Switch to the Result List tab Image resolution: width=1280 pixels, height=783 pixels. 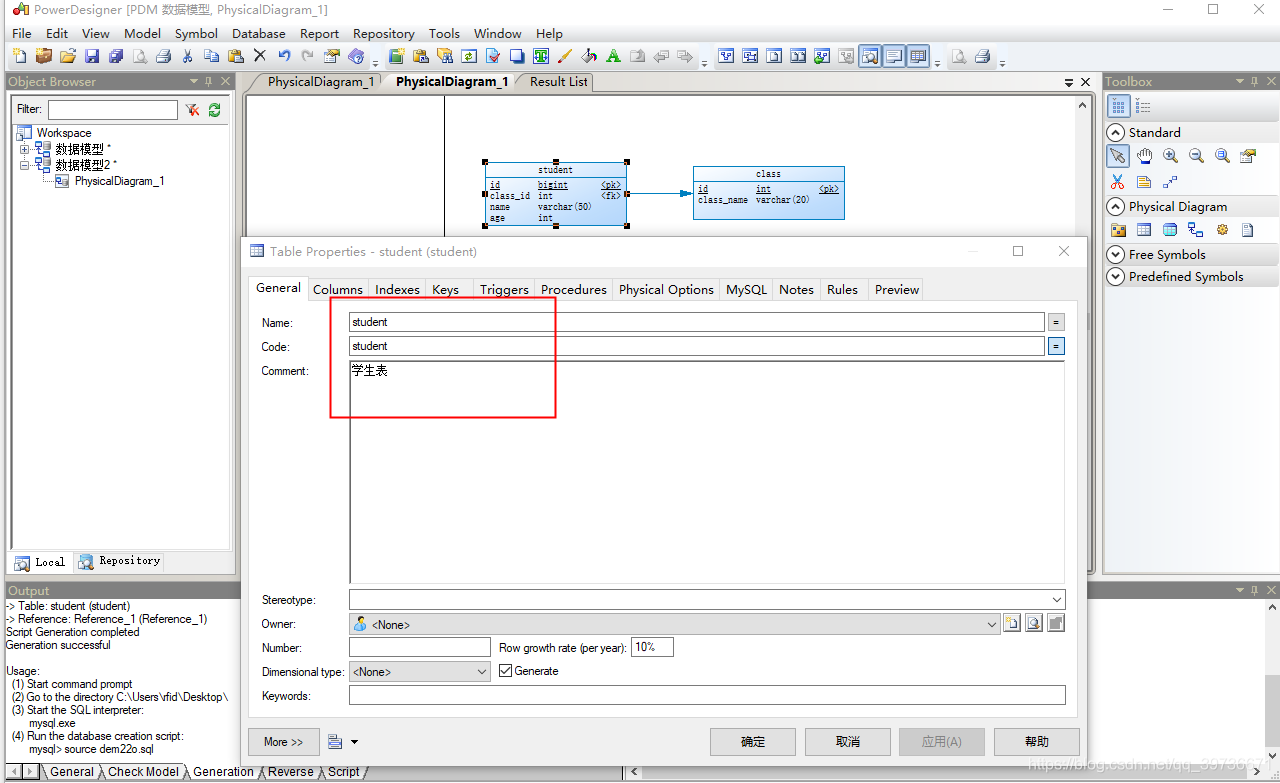pyautogui.click(x=558, y=82)
